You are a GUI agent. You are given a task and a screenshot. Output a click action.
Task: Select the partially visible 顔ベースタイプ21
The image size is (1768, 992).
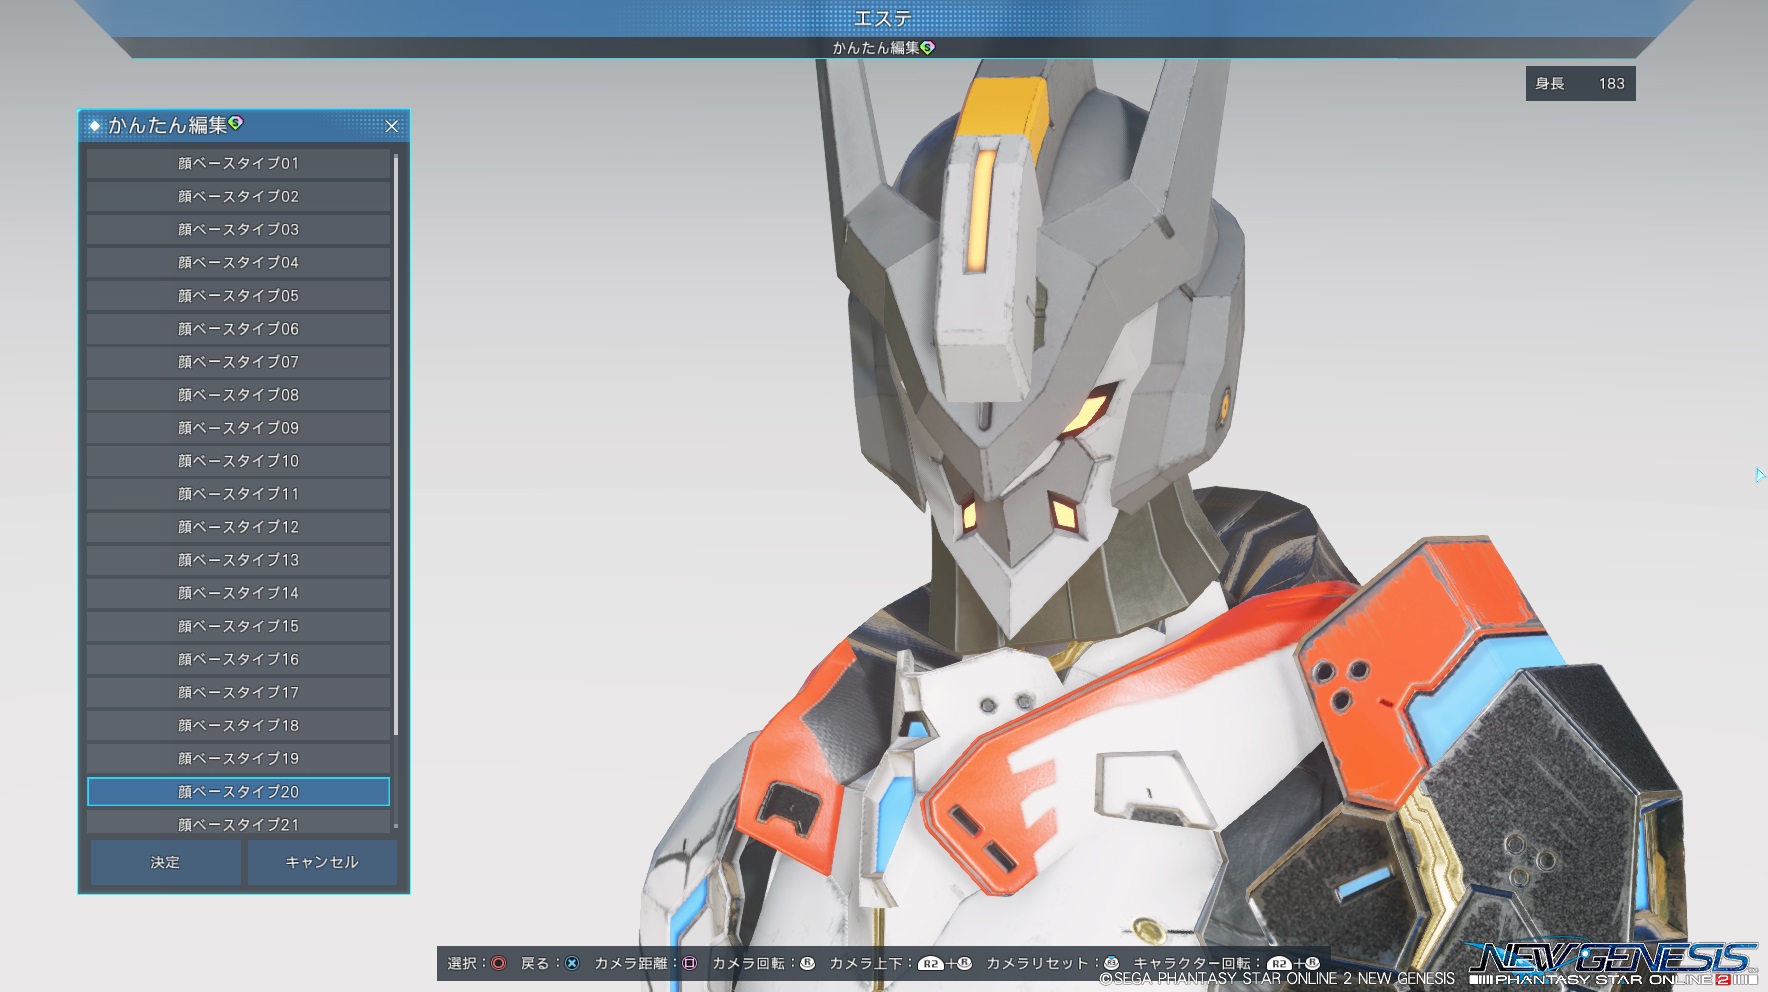[x=238, y=823]
